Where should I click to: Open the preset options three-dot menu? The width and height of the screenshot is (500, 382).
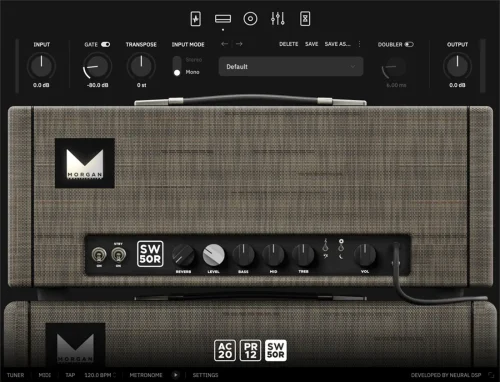click(x=359, y=44)
